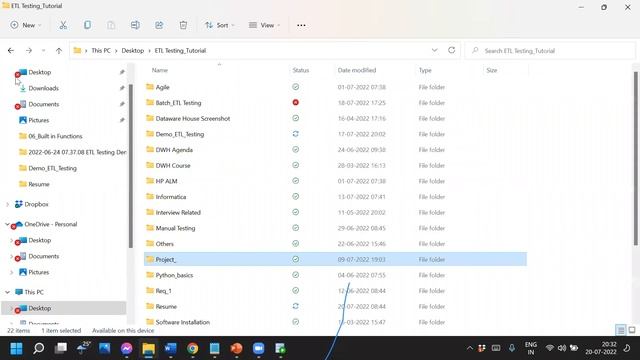
Task: Select the Req_1 folder
Action: click(x=163, y=291)
